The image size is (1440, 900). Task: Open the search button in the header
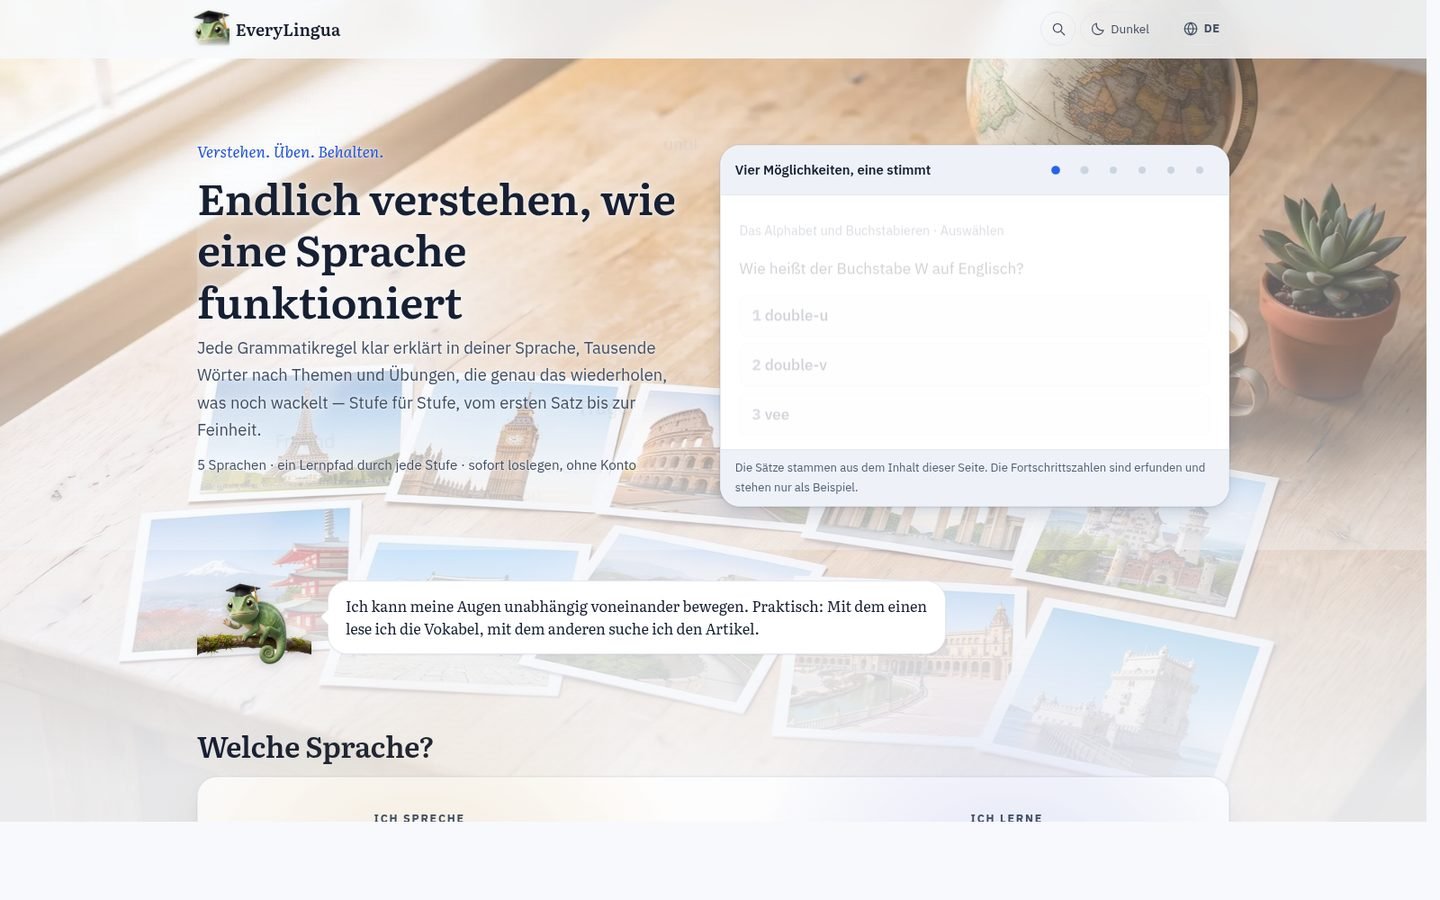click(x=1058, y=29)
